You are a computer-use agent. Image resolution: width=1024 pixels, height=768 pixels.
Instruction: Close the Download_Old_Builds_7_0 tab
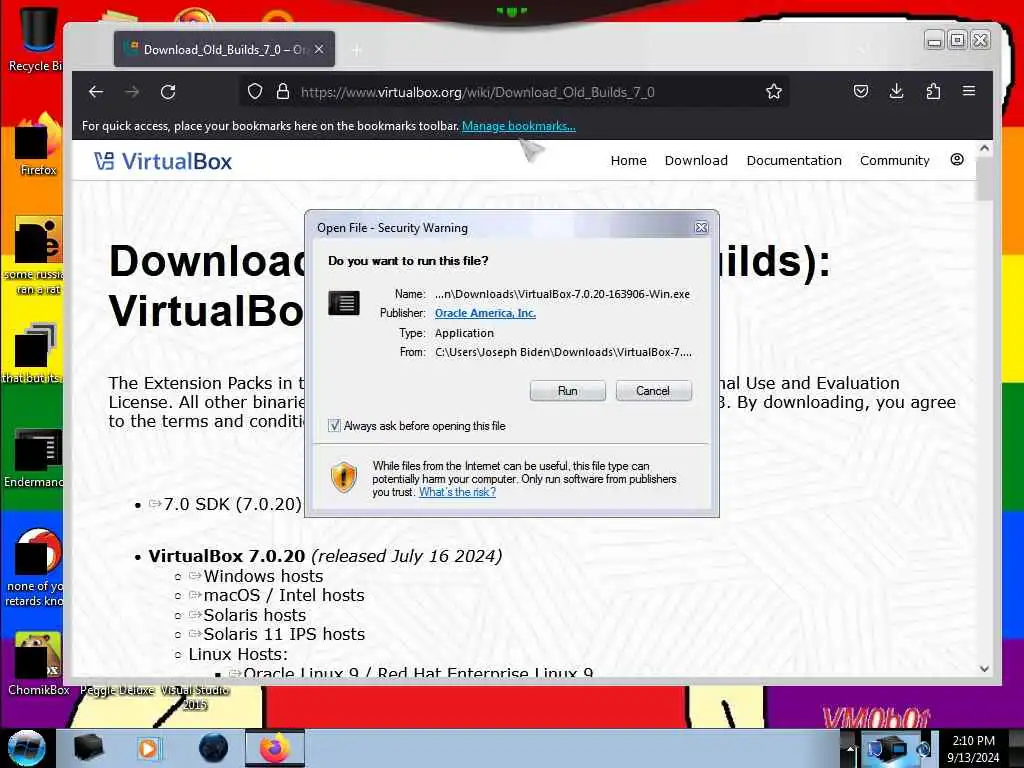click(319, 49)
